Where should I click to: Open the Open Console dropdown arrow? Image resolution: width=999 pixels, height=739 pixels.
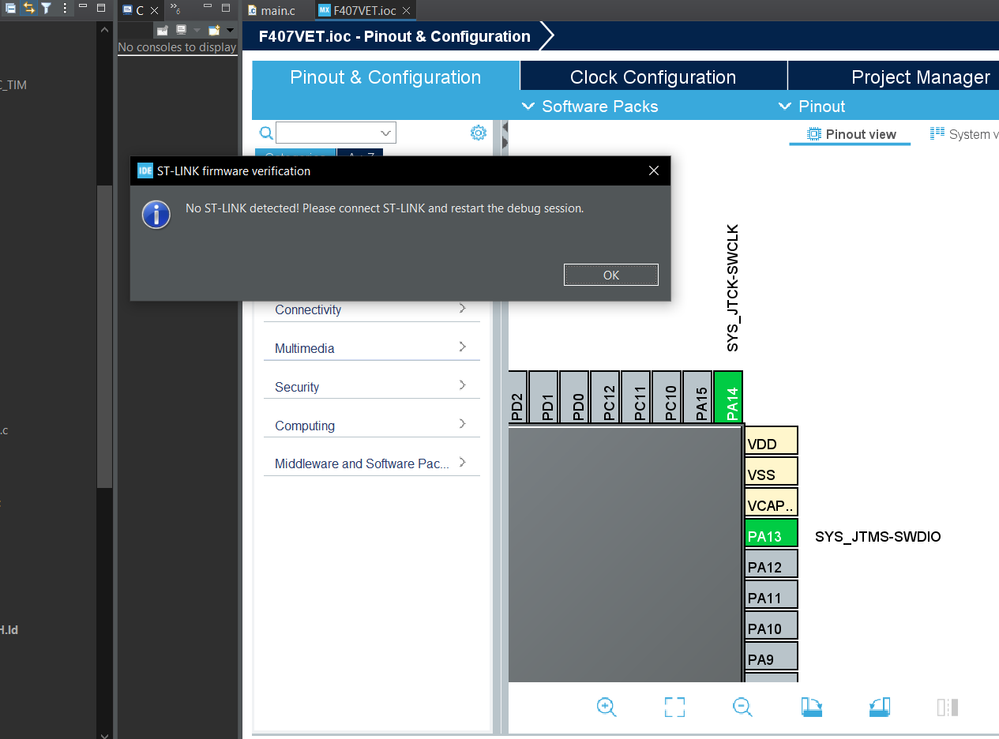[230, 30]
